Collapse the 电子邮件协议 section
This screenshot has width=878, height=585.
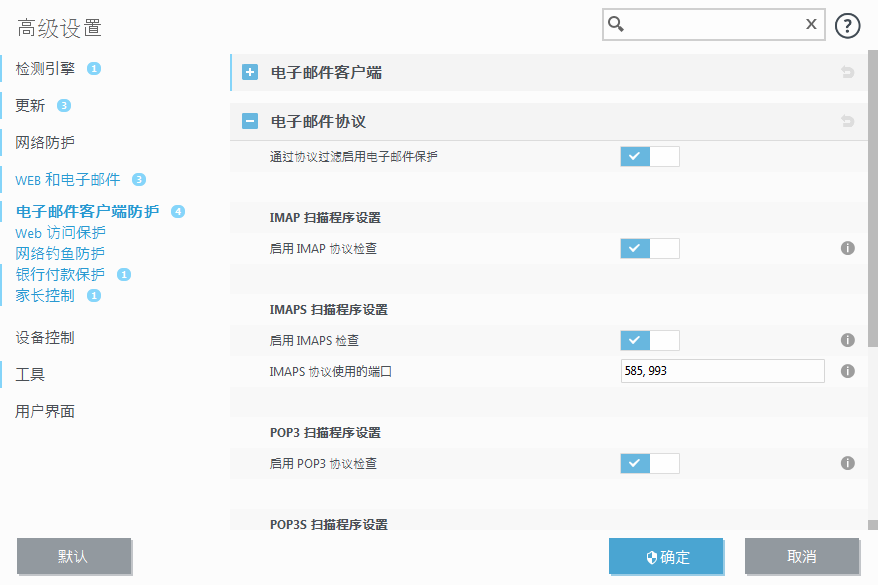249,120
